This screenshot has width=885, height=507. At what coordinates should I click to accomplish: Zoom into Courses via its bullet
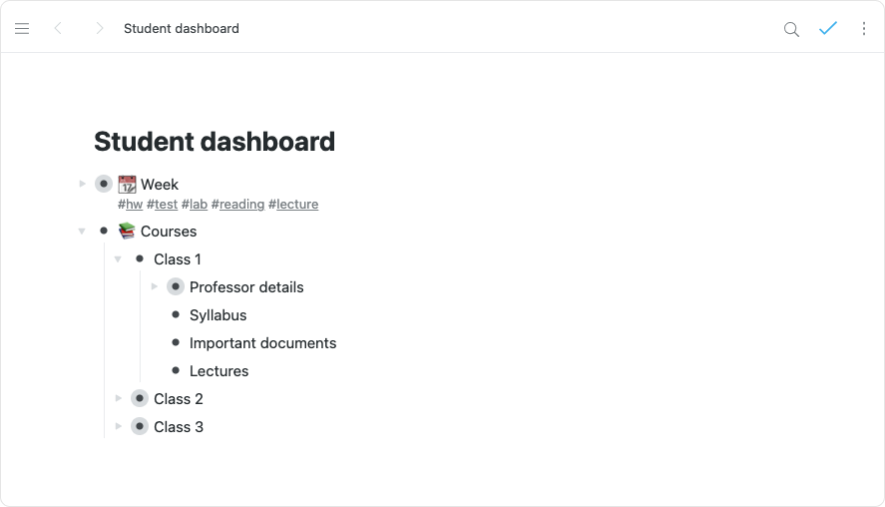click(104, 231)
